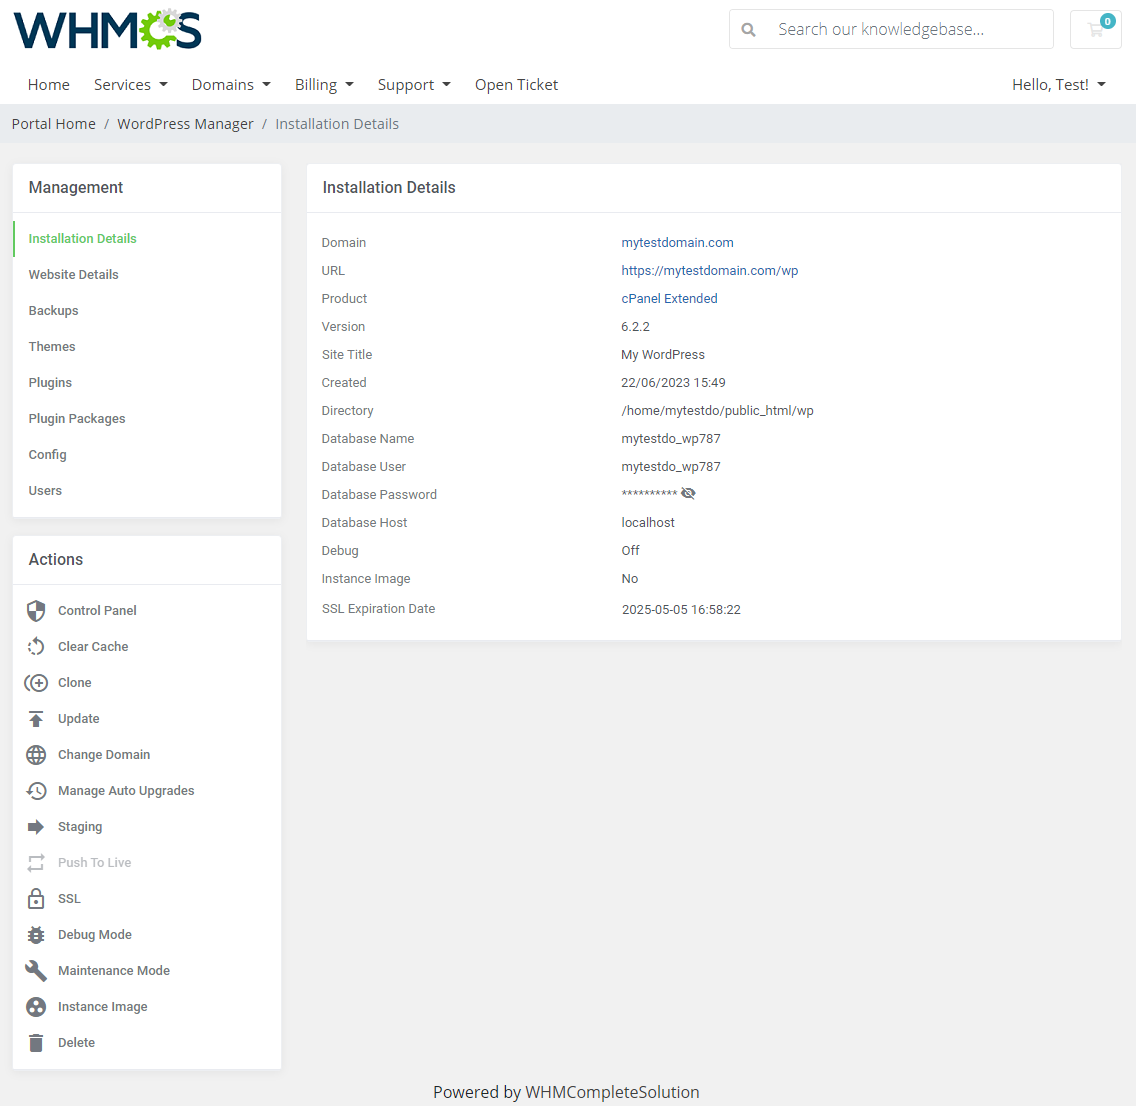
Task: Click the shopping cart icon
Action: [x=1095, y=29]
